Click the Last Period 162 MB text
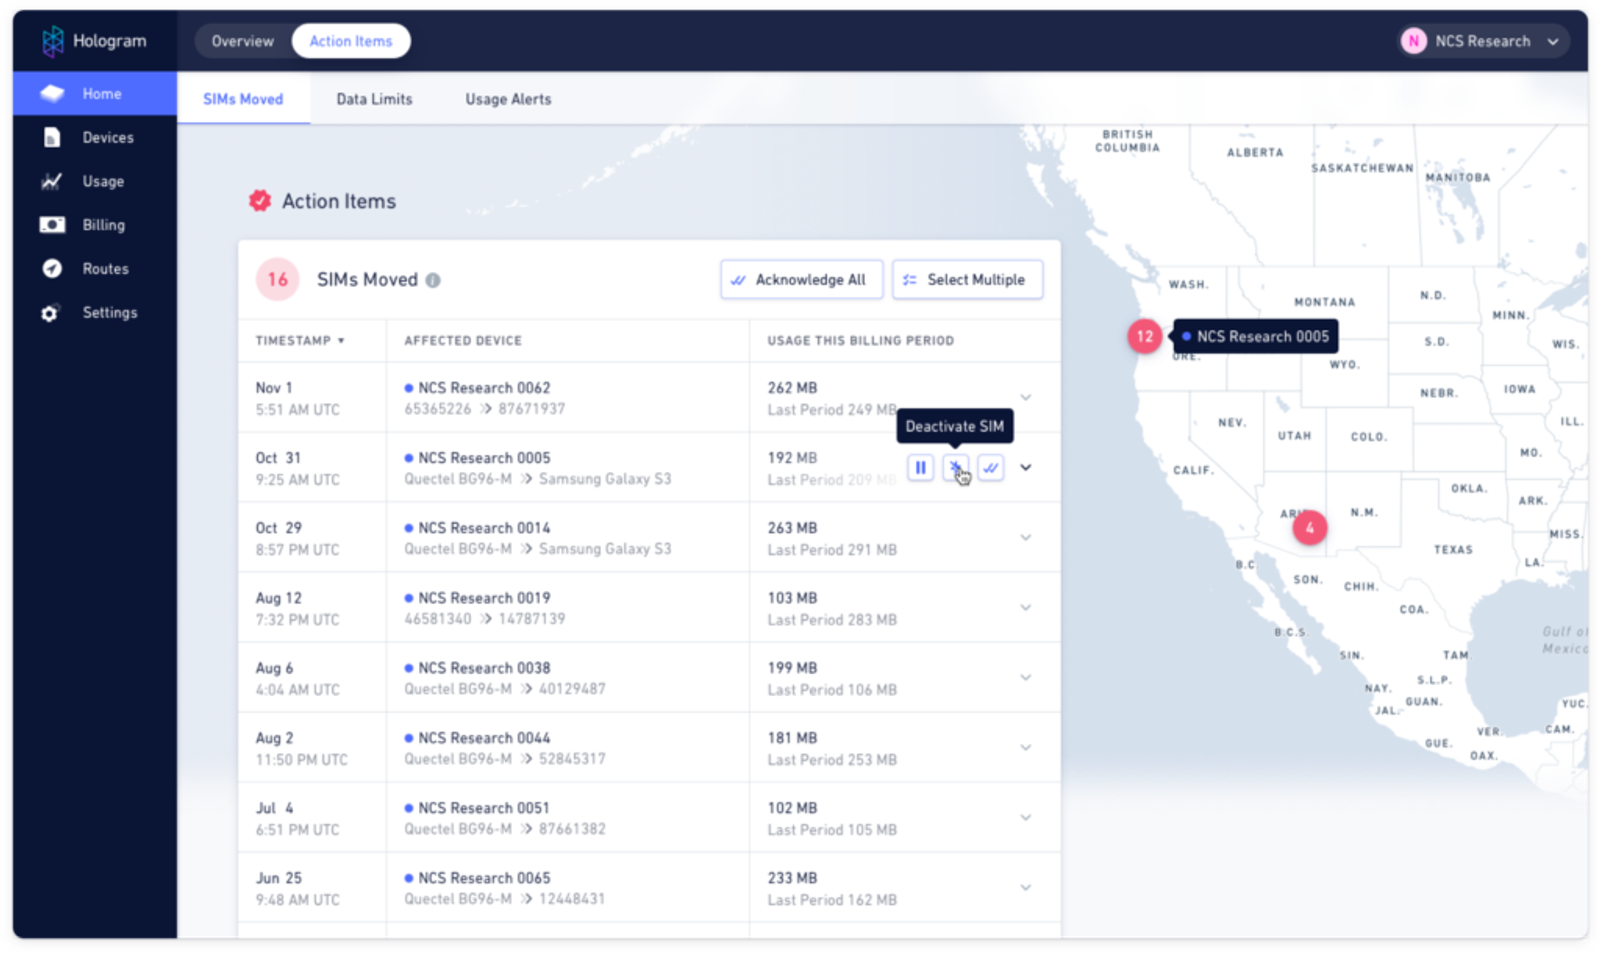 (832, 900)
